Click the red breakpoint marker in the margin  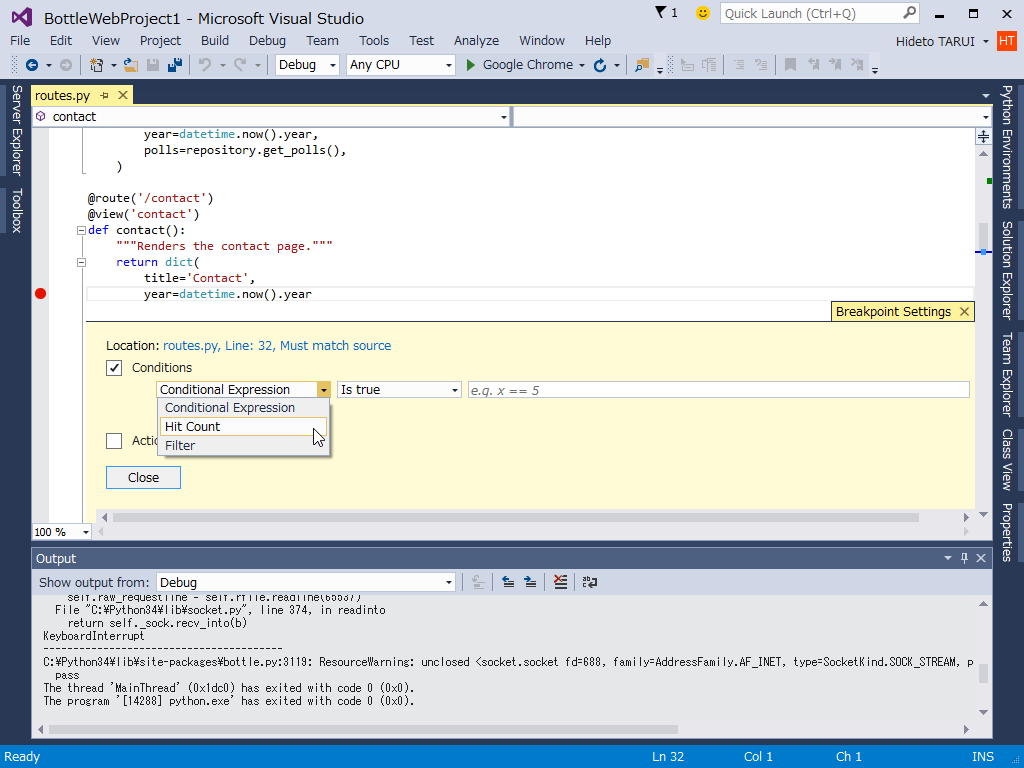point(41,294)
